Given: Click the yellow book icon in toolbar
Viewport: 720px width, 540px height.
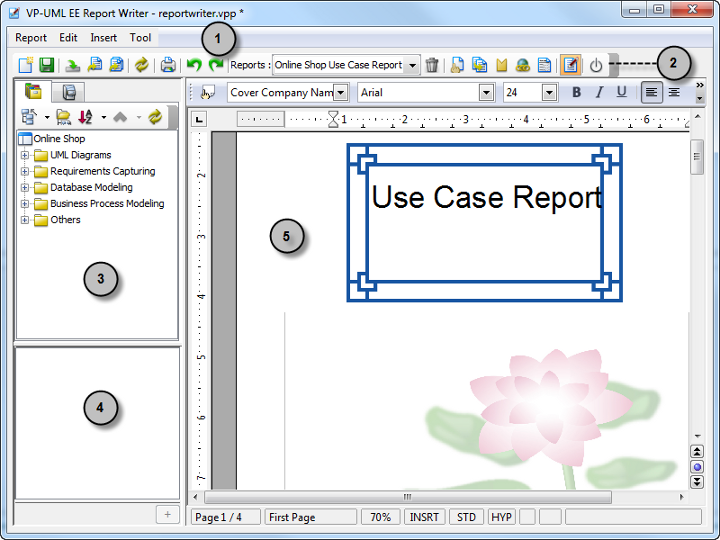Looking at the screenshot, I should pos(501,65).
